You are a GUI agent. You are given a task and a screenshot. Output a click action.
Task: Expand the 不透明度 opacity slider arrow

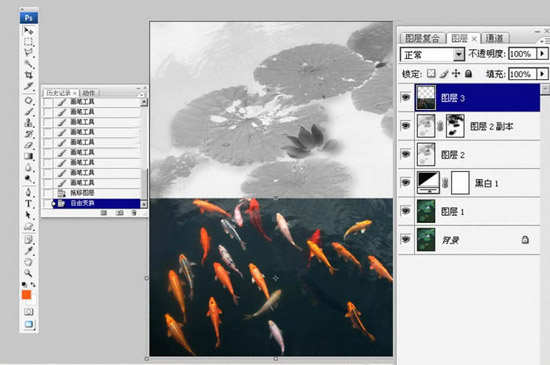click(x=542, y=54)
